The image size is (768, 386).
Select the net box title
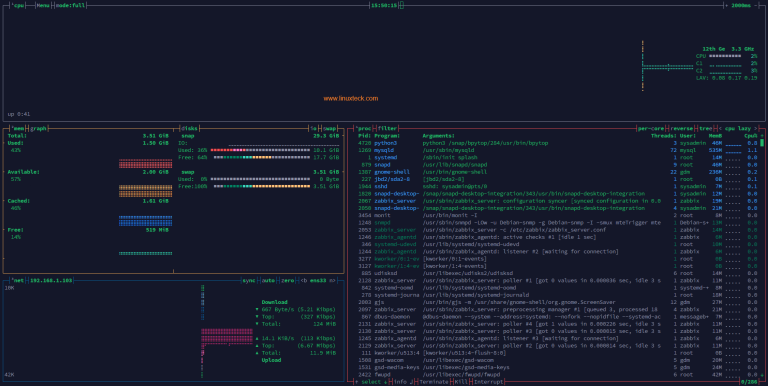click(18, 280)
